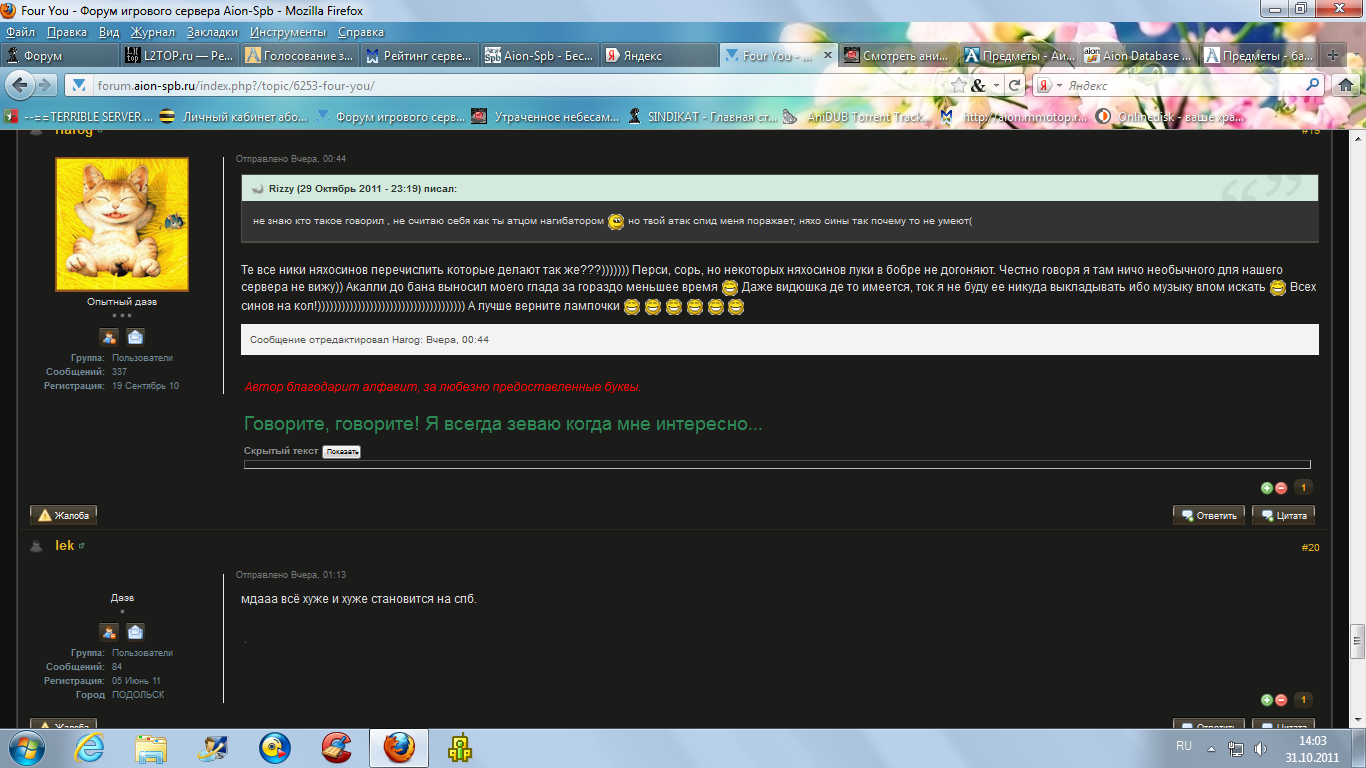Open the Windows Start menu

pyautogui.click(x=27, y=748)
